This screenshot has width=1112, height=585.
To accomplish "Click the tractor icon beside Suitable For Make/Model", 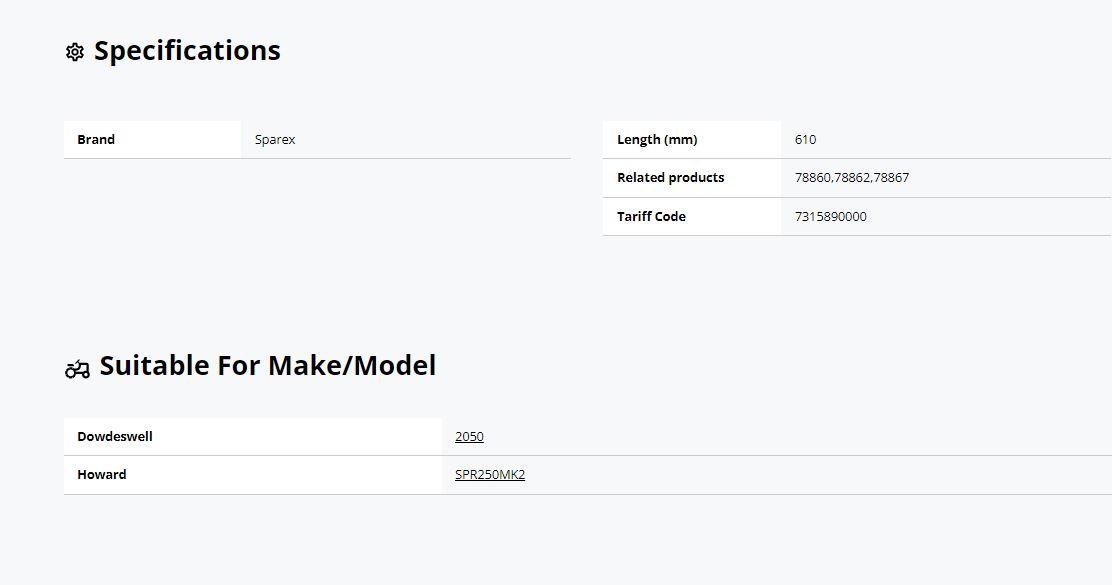I will 77,369.
